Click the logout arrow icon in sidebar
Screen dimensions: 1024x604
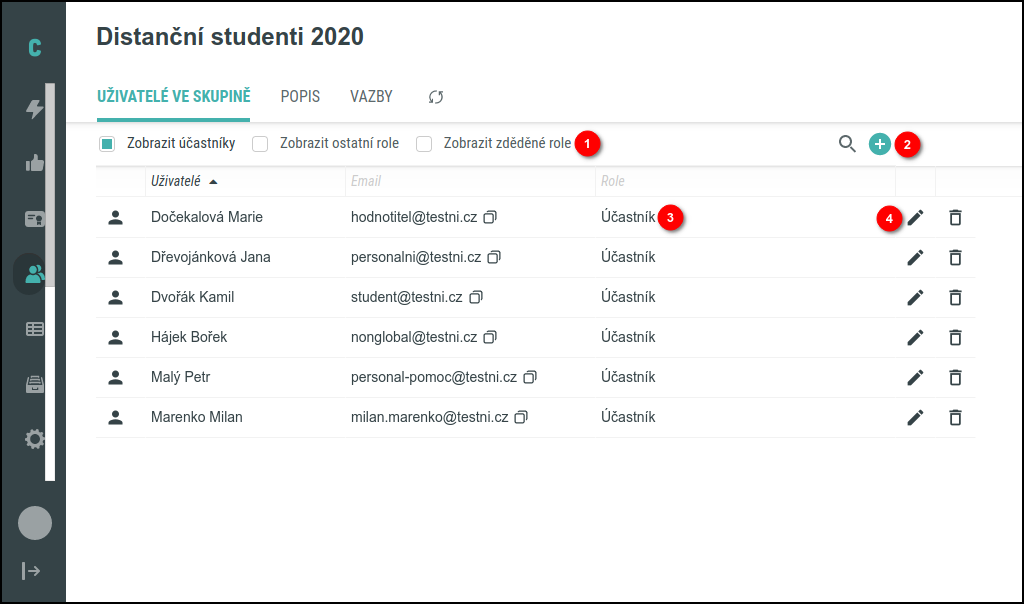32,570
